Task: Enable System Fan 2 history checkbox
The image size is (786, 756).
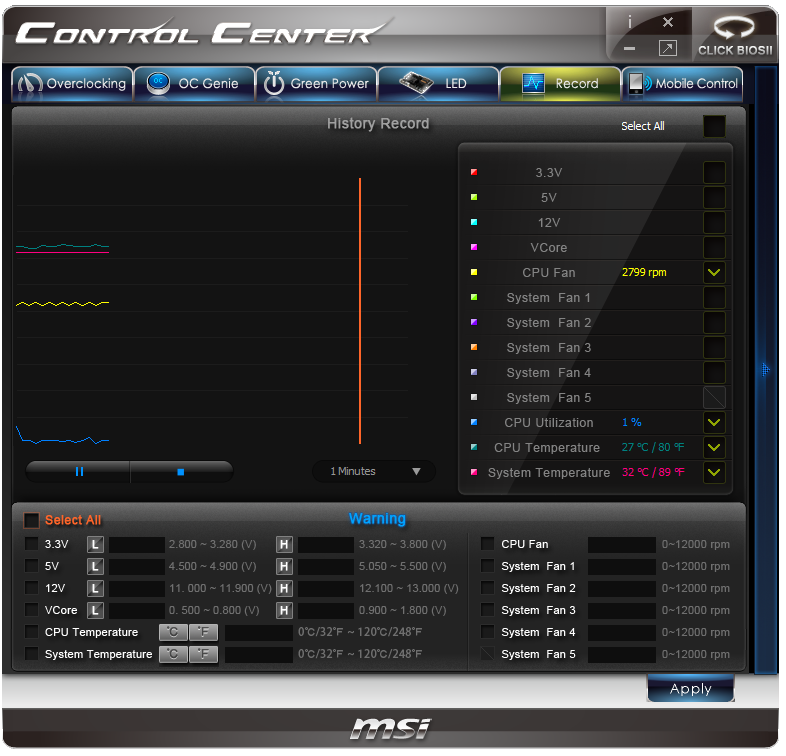Action: click(714, 323)
